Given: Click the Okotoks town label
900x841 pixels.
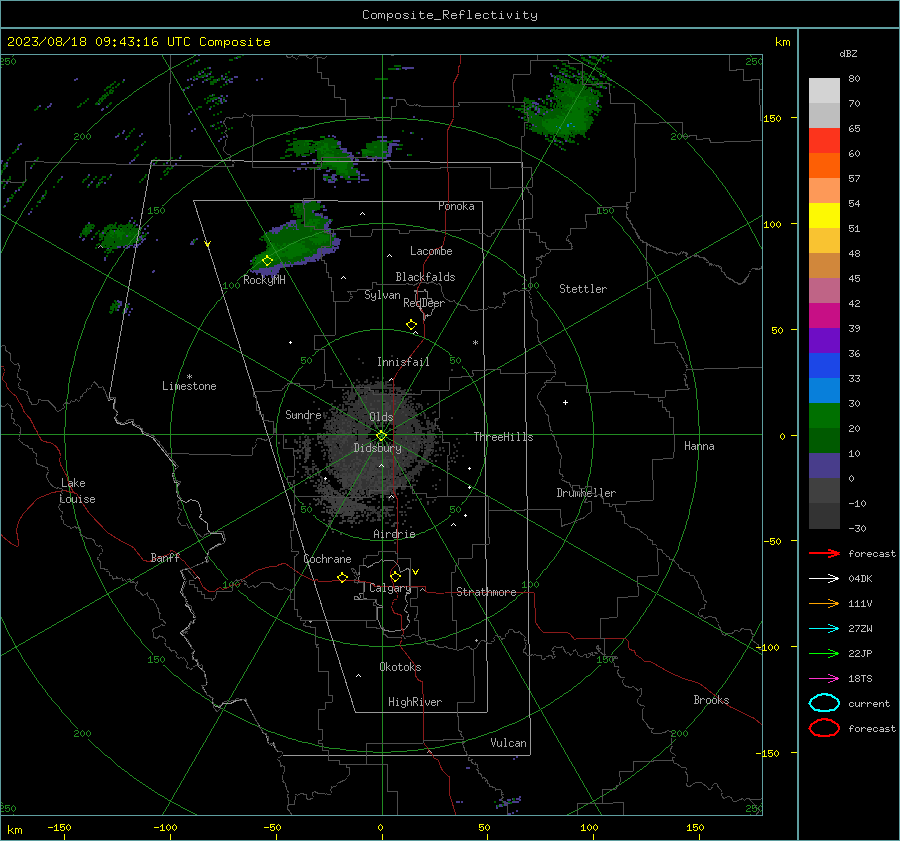Looking at the screenshot, I should (400, 667).
